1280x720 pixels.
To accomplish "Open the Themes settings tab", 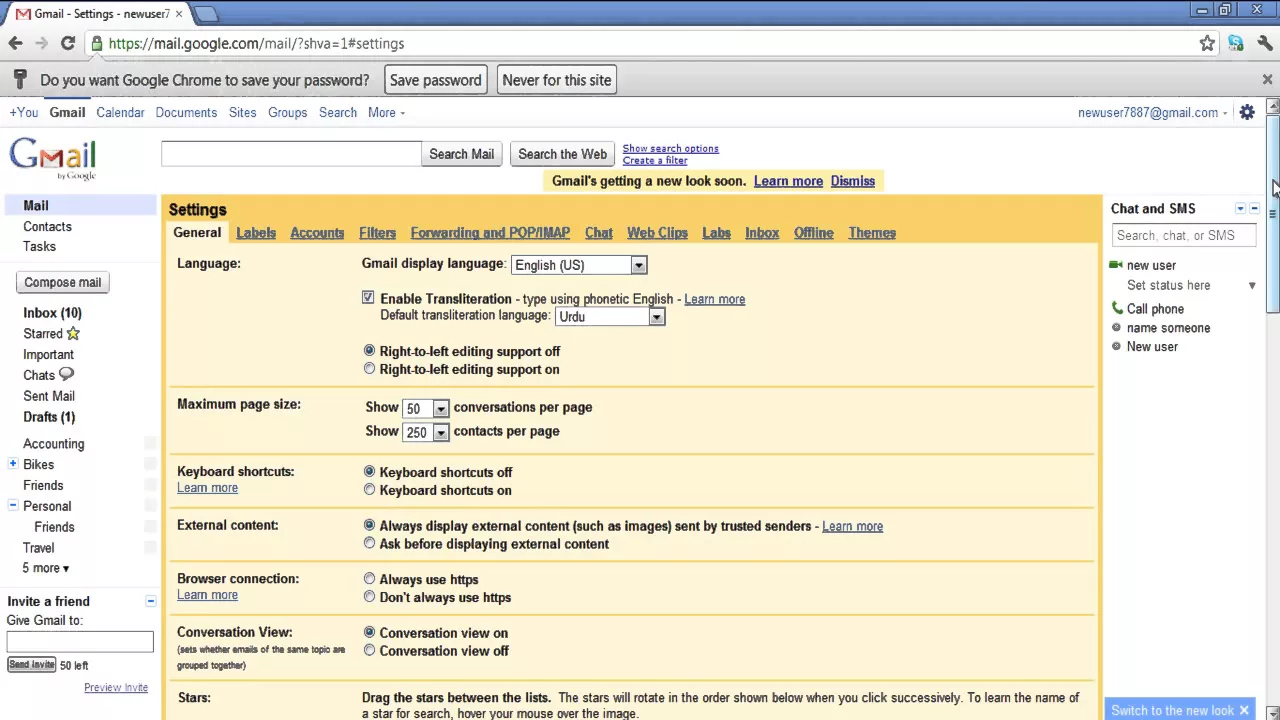I will click(x=872, y=232).
